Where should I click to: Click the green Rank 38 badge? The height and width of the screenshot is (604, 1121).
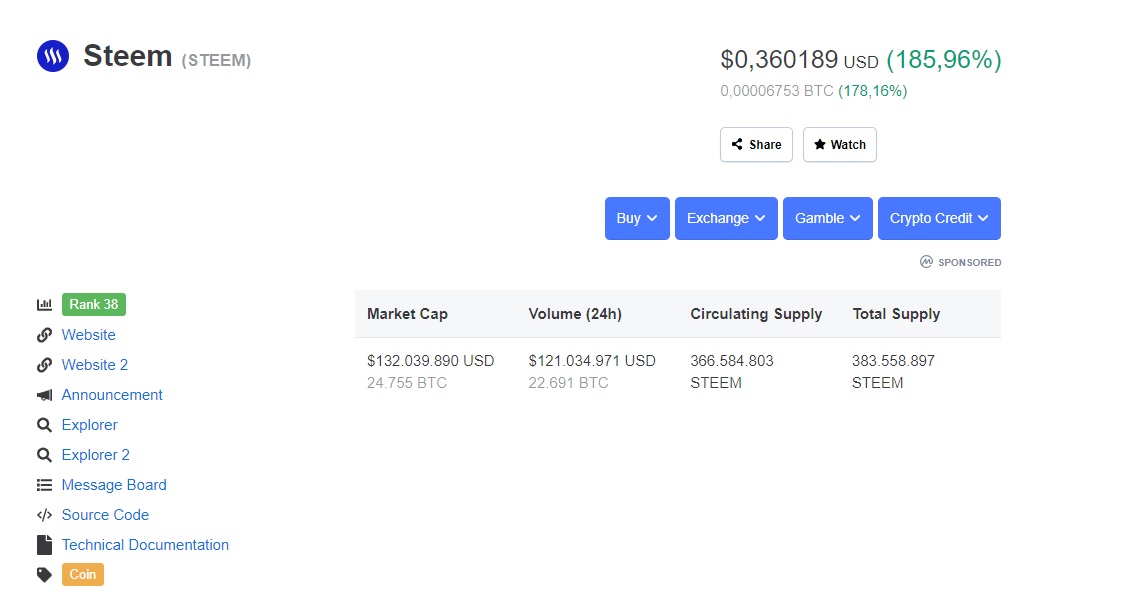coord(94,305)
